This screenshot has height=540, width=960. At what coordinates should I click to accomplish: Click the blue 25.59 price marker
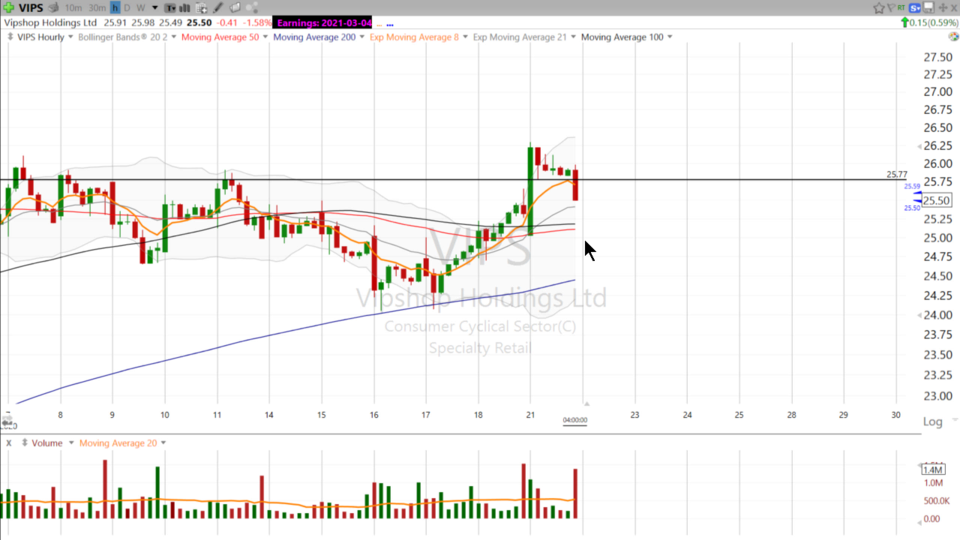(912, 186)
